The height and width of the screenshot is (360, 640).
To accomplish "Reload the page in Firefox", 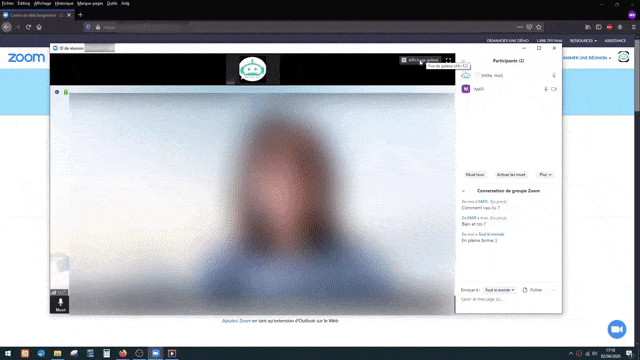I will (x=28, y=27).
